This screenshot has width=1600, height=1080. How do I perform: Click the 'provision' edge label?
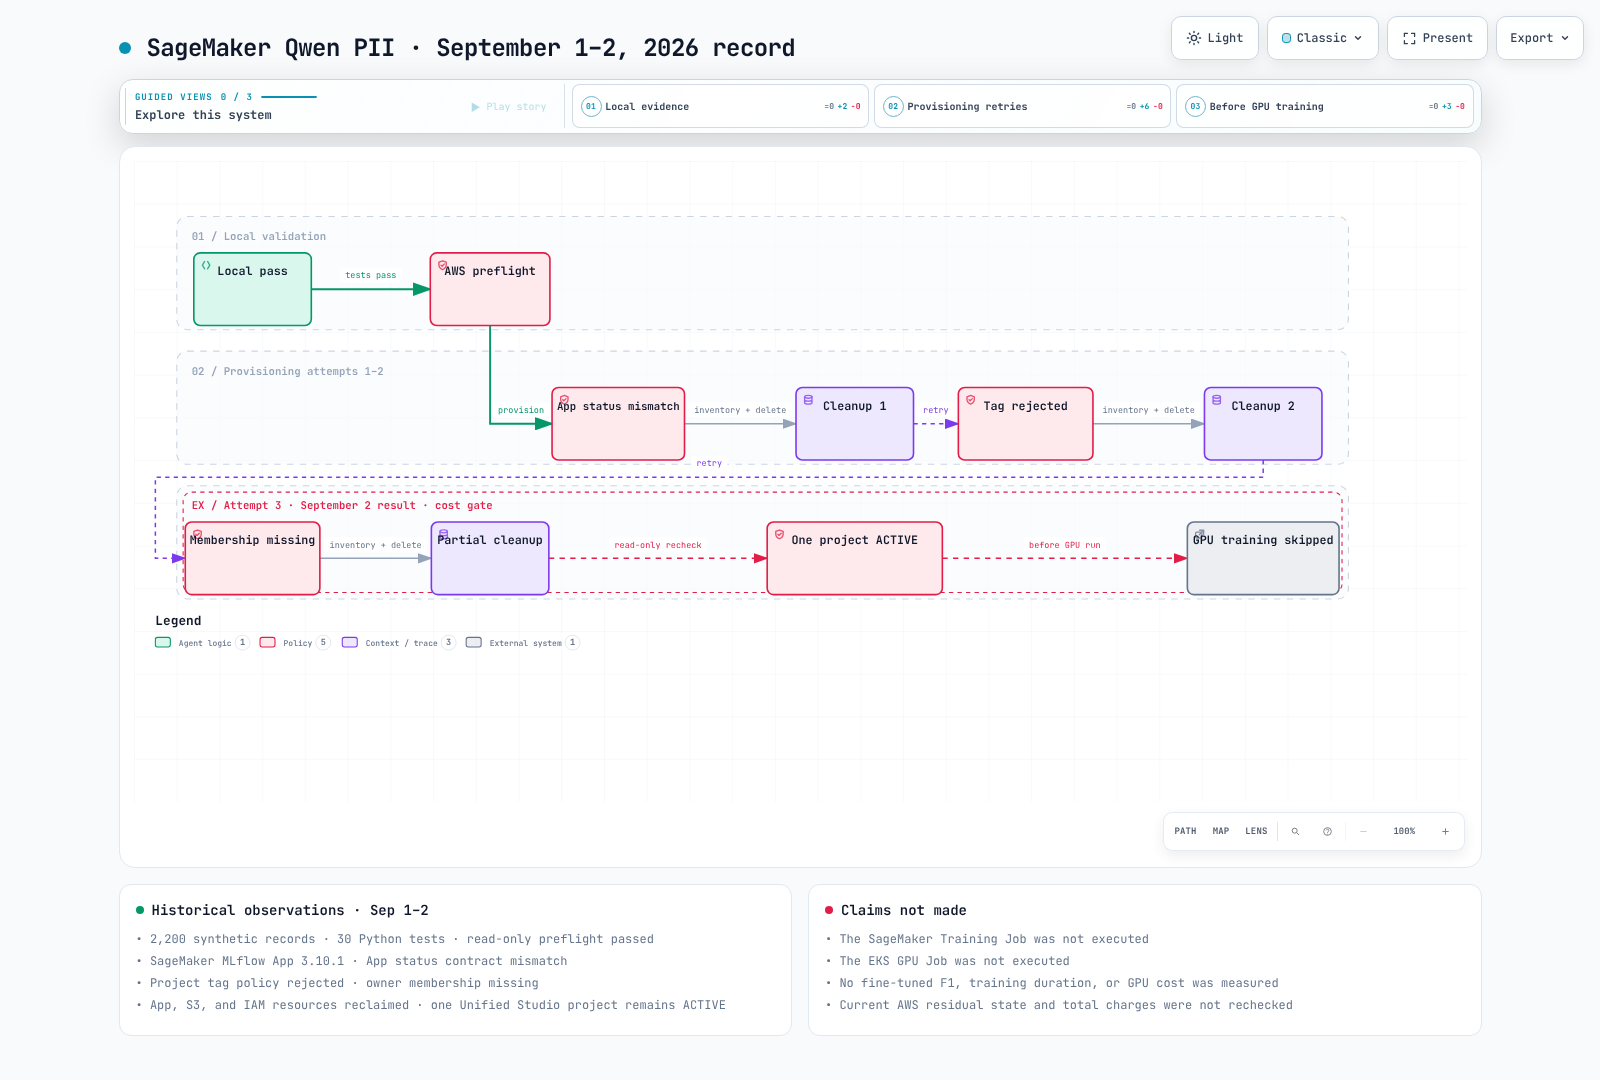[x=521, y=410]
